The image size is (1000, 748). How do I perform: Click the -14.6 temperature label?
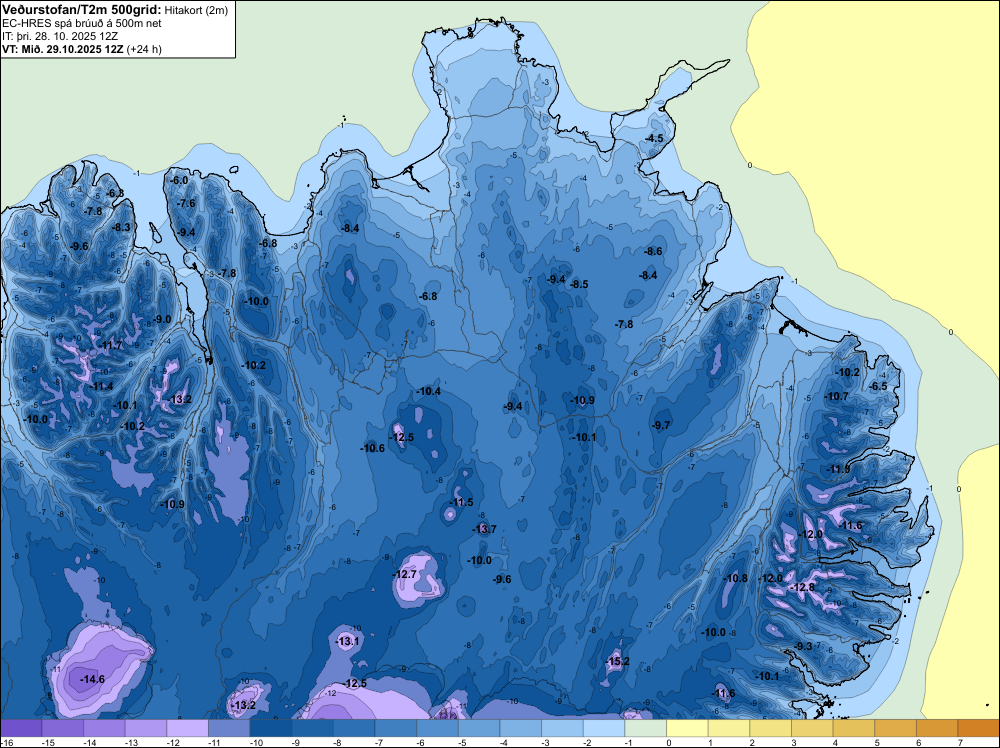pos(92,680)
